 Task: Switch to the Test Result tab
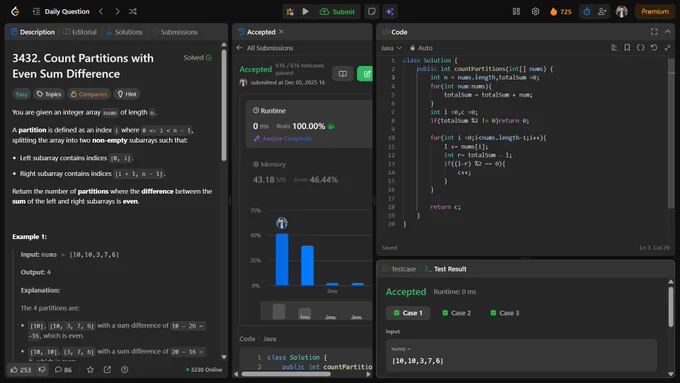(x=445, y=269)
